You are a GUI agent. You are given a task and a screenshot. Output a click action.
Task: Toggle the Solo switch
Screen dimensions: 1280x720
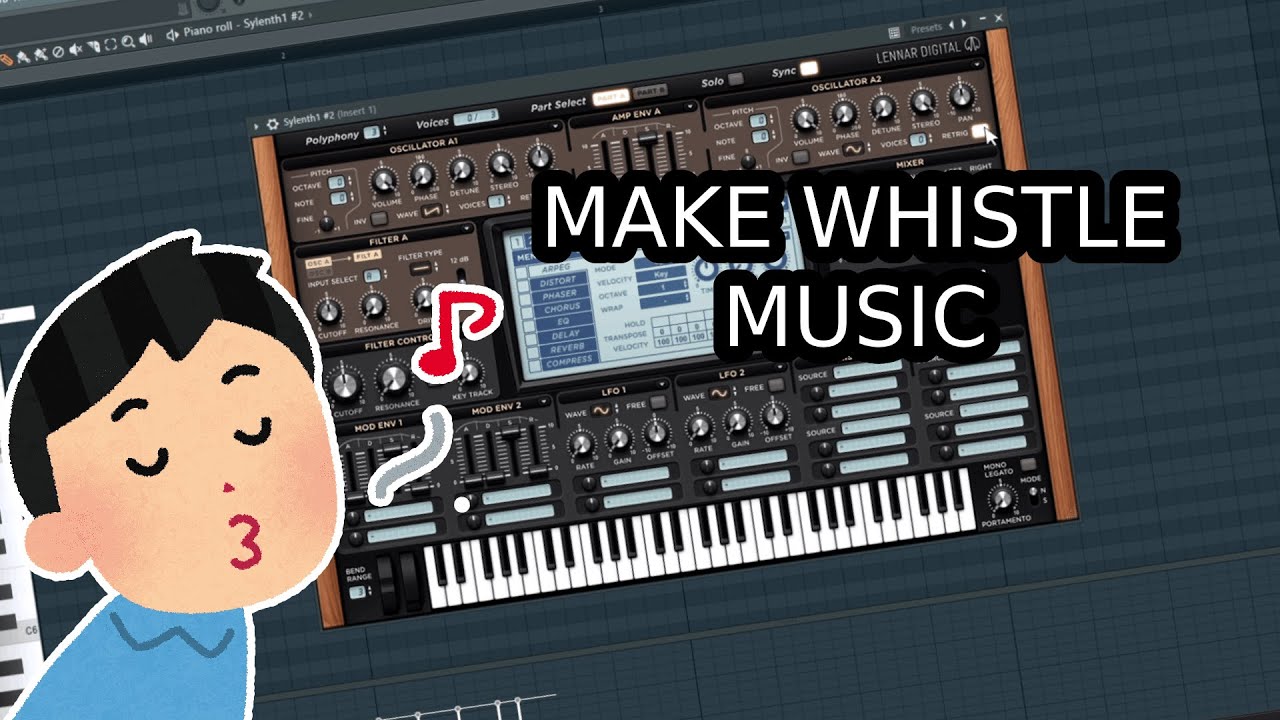click(x=736, y=79)
